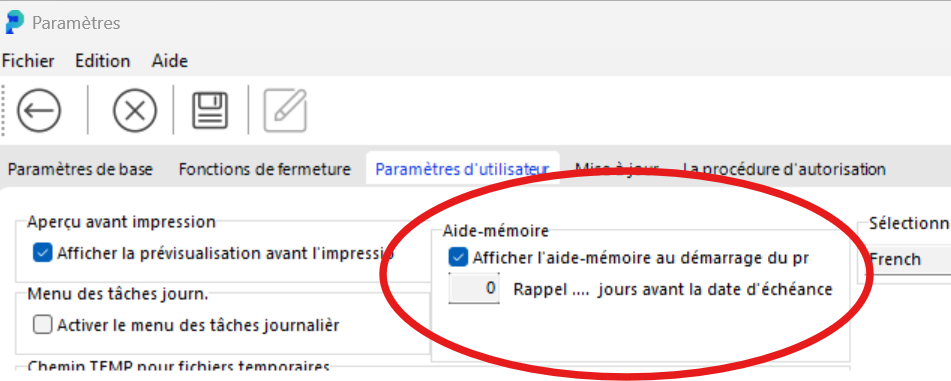Open the Edition menu
This screenshot has height=381, width=951.
click(x=102, y=61)
